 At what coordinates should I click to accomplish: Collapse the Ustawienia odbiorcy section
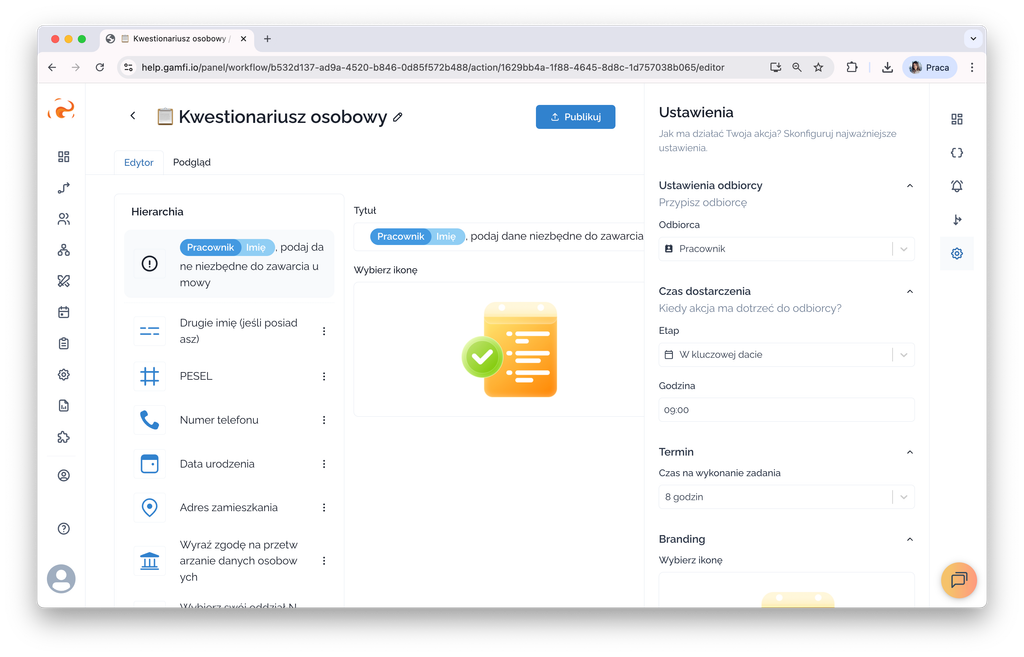click(x=909, y=186)
